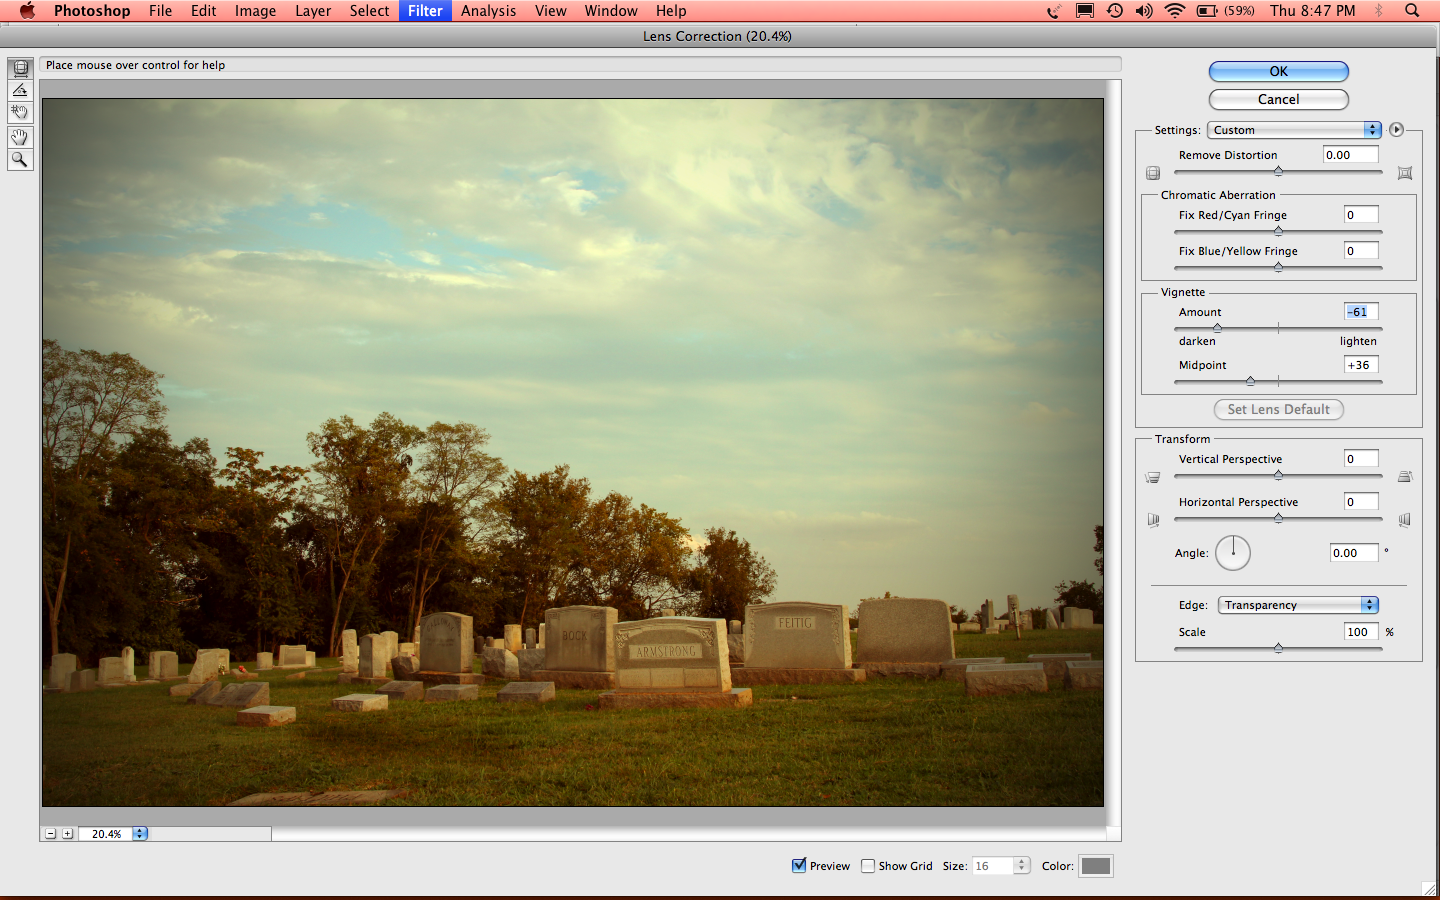The width and height of the screenshot is (1440, 900).
Task: Click the Horizontal Perspective value field
Action: 1361,502
